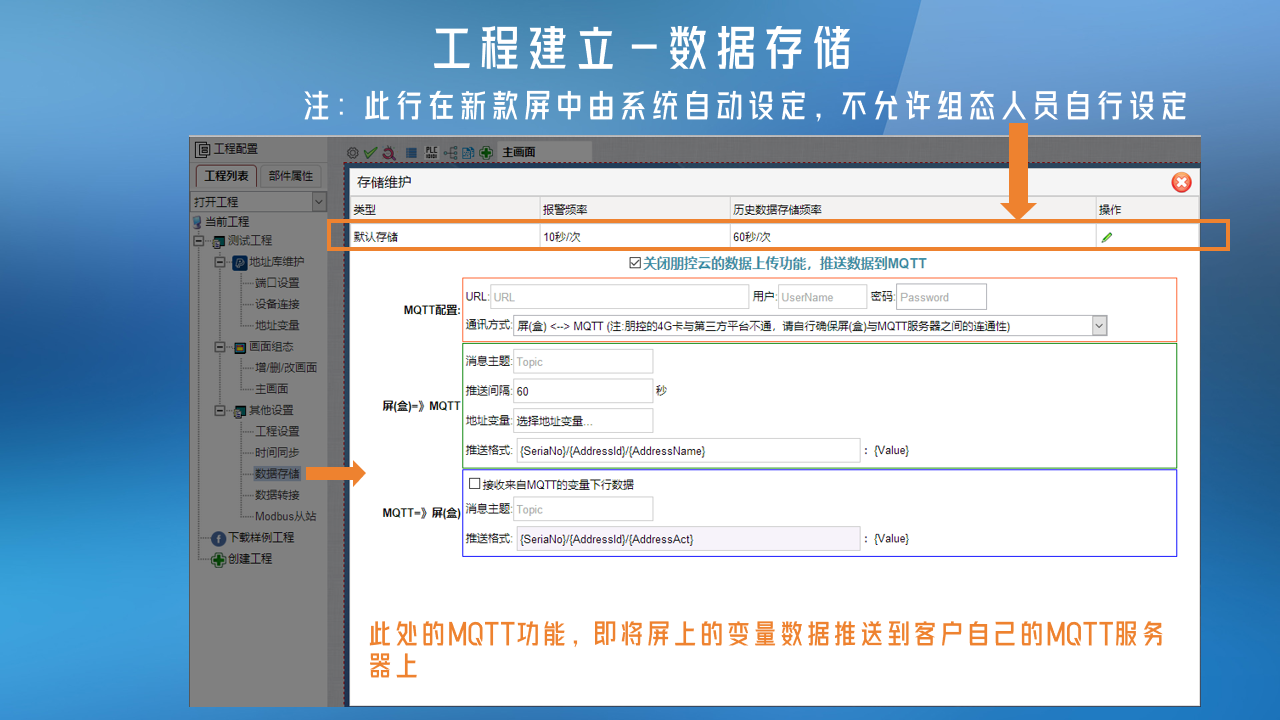The width and height of the screenshot is (1280, 720).
Task: Click 创建工程 in the project tree
Action: click(x=249, y=558)
